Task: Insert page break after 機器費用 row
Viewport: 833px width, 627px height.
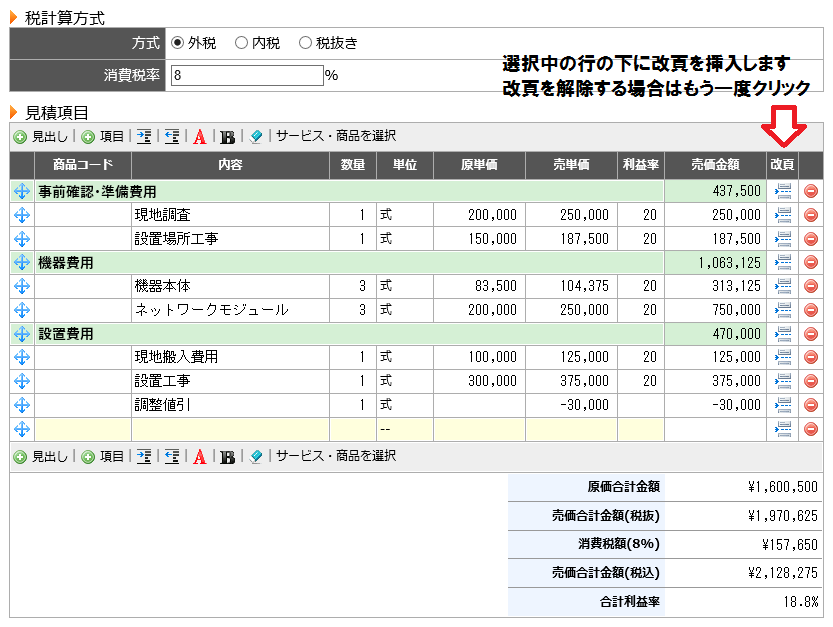Action: 783,262
